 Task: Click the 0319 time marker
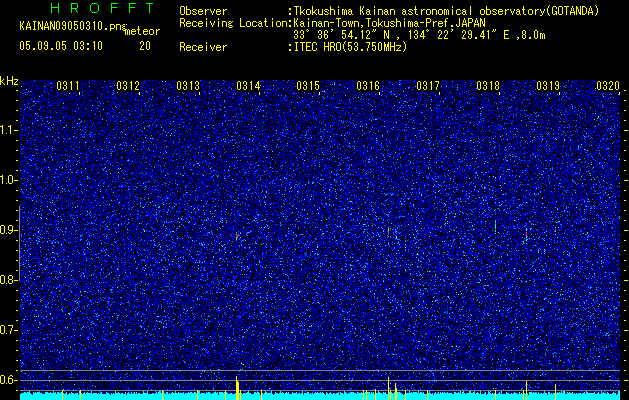548,85
